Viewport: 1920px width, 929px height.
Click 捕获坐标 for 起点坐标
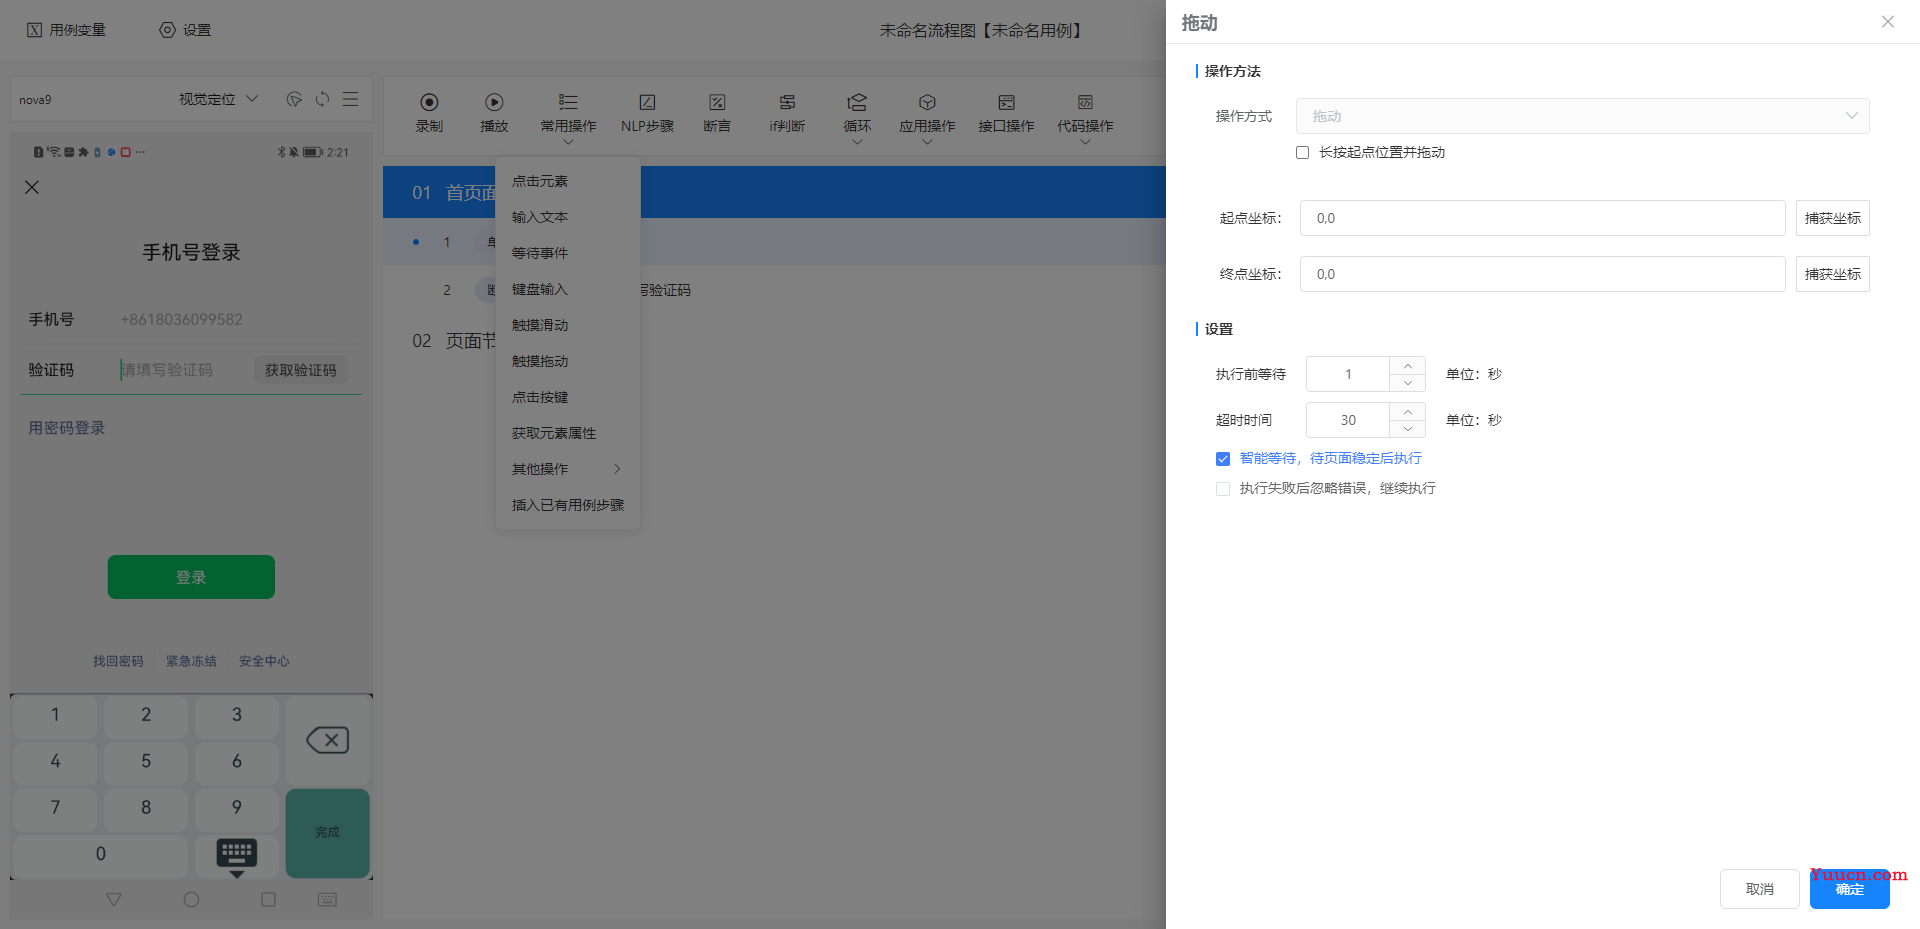click(1832, 218)
